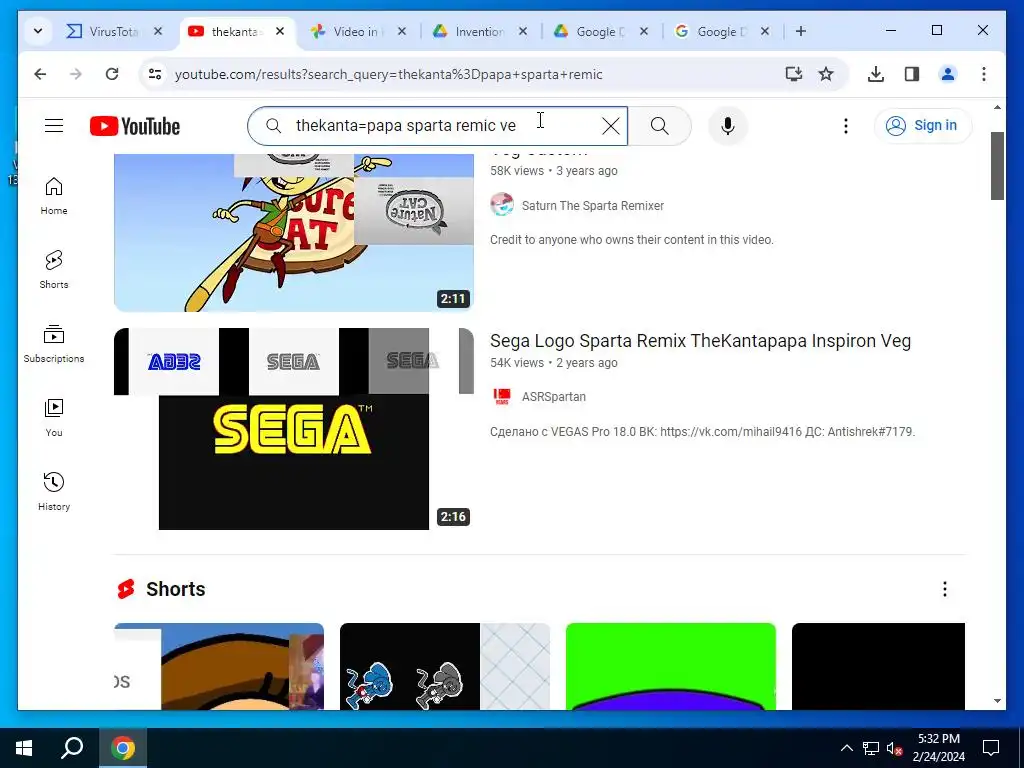
Task: View site information icon in address bar
Action: pos(155,74)
